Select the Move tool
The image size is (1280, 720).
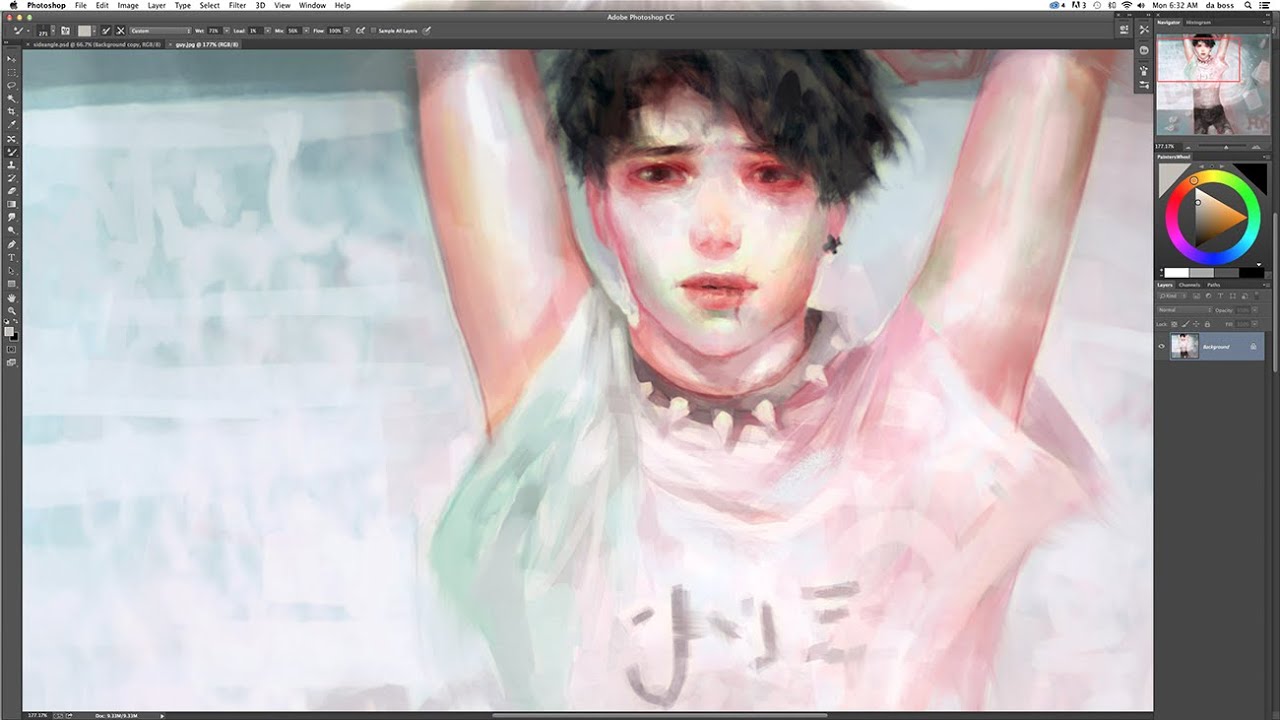11,58
